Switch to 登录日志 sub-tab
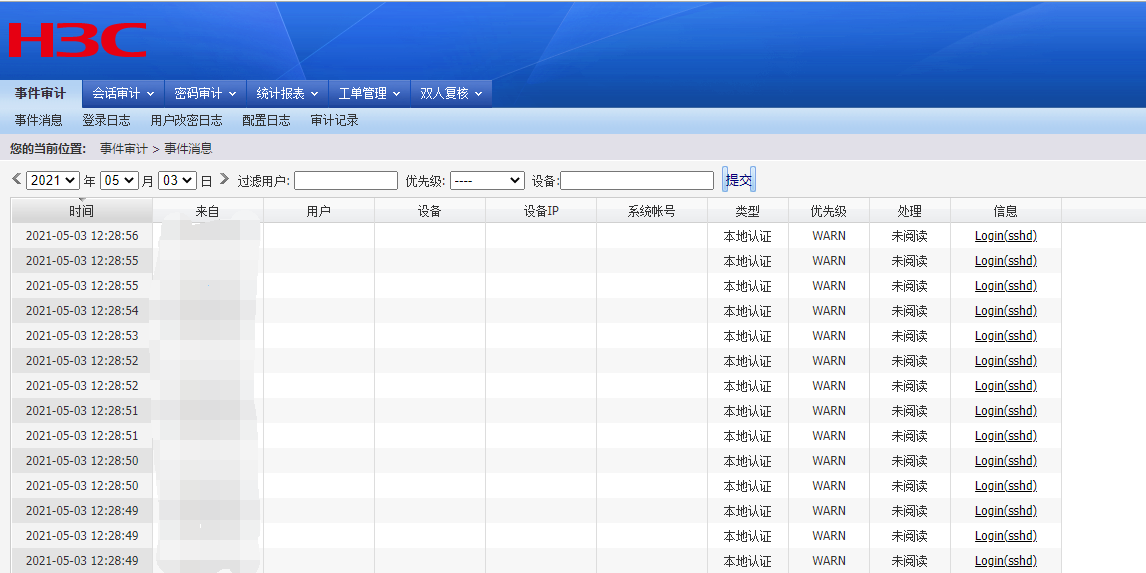The width and height of the screenshot is (1146, 573). (x=106, y=121)
